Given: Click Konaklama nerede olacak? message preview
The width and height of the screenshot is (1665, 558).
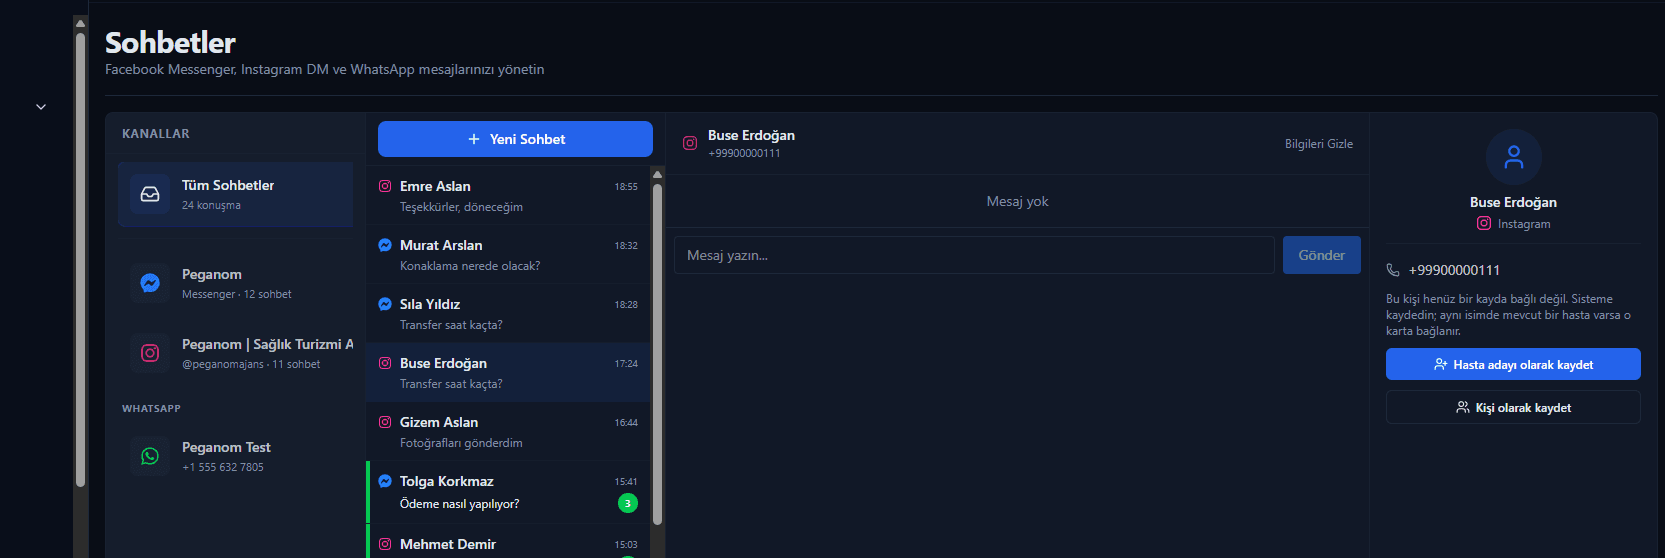Looking at the screenshot, I should coord(470,266).
